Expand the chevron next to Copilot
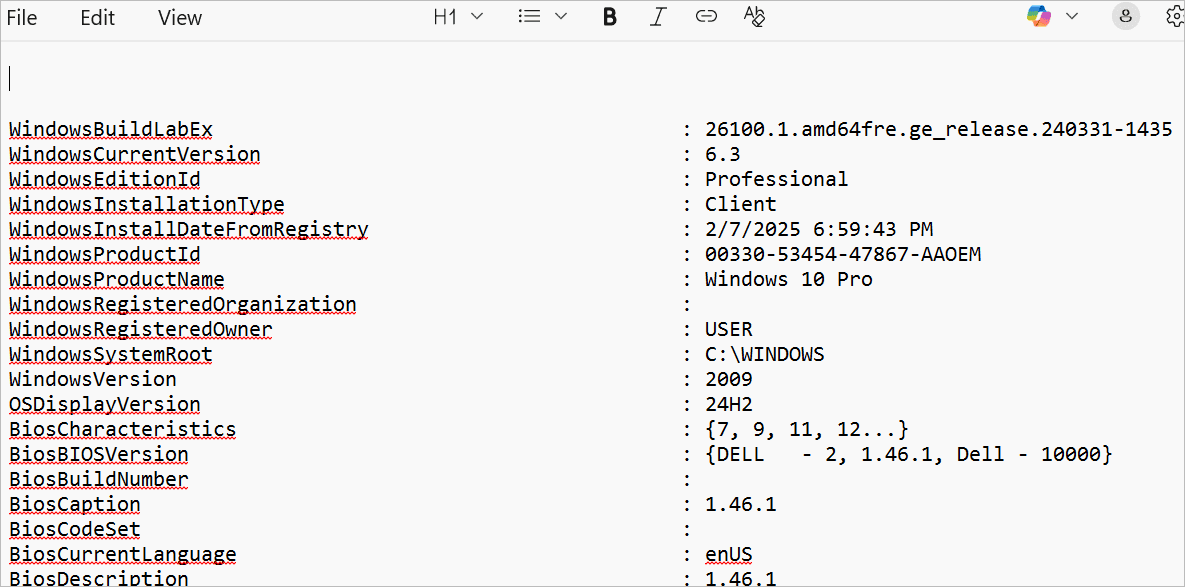The image size is (1185, 587). [x=1072, y=16]
